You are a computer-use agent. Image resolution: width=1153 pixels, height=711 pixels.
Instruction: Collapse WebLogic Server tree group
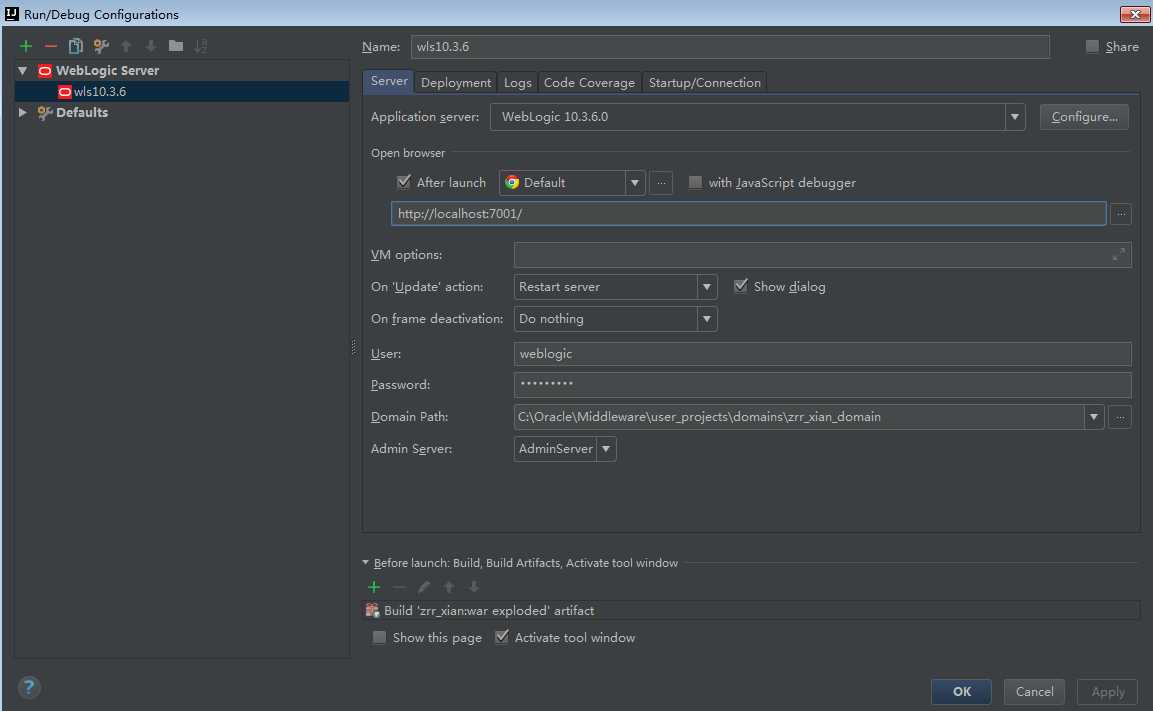tap(23, 71)
